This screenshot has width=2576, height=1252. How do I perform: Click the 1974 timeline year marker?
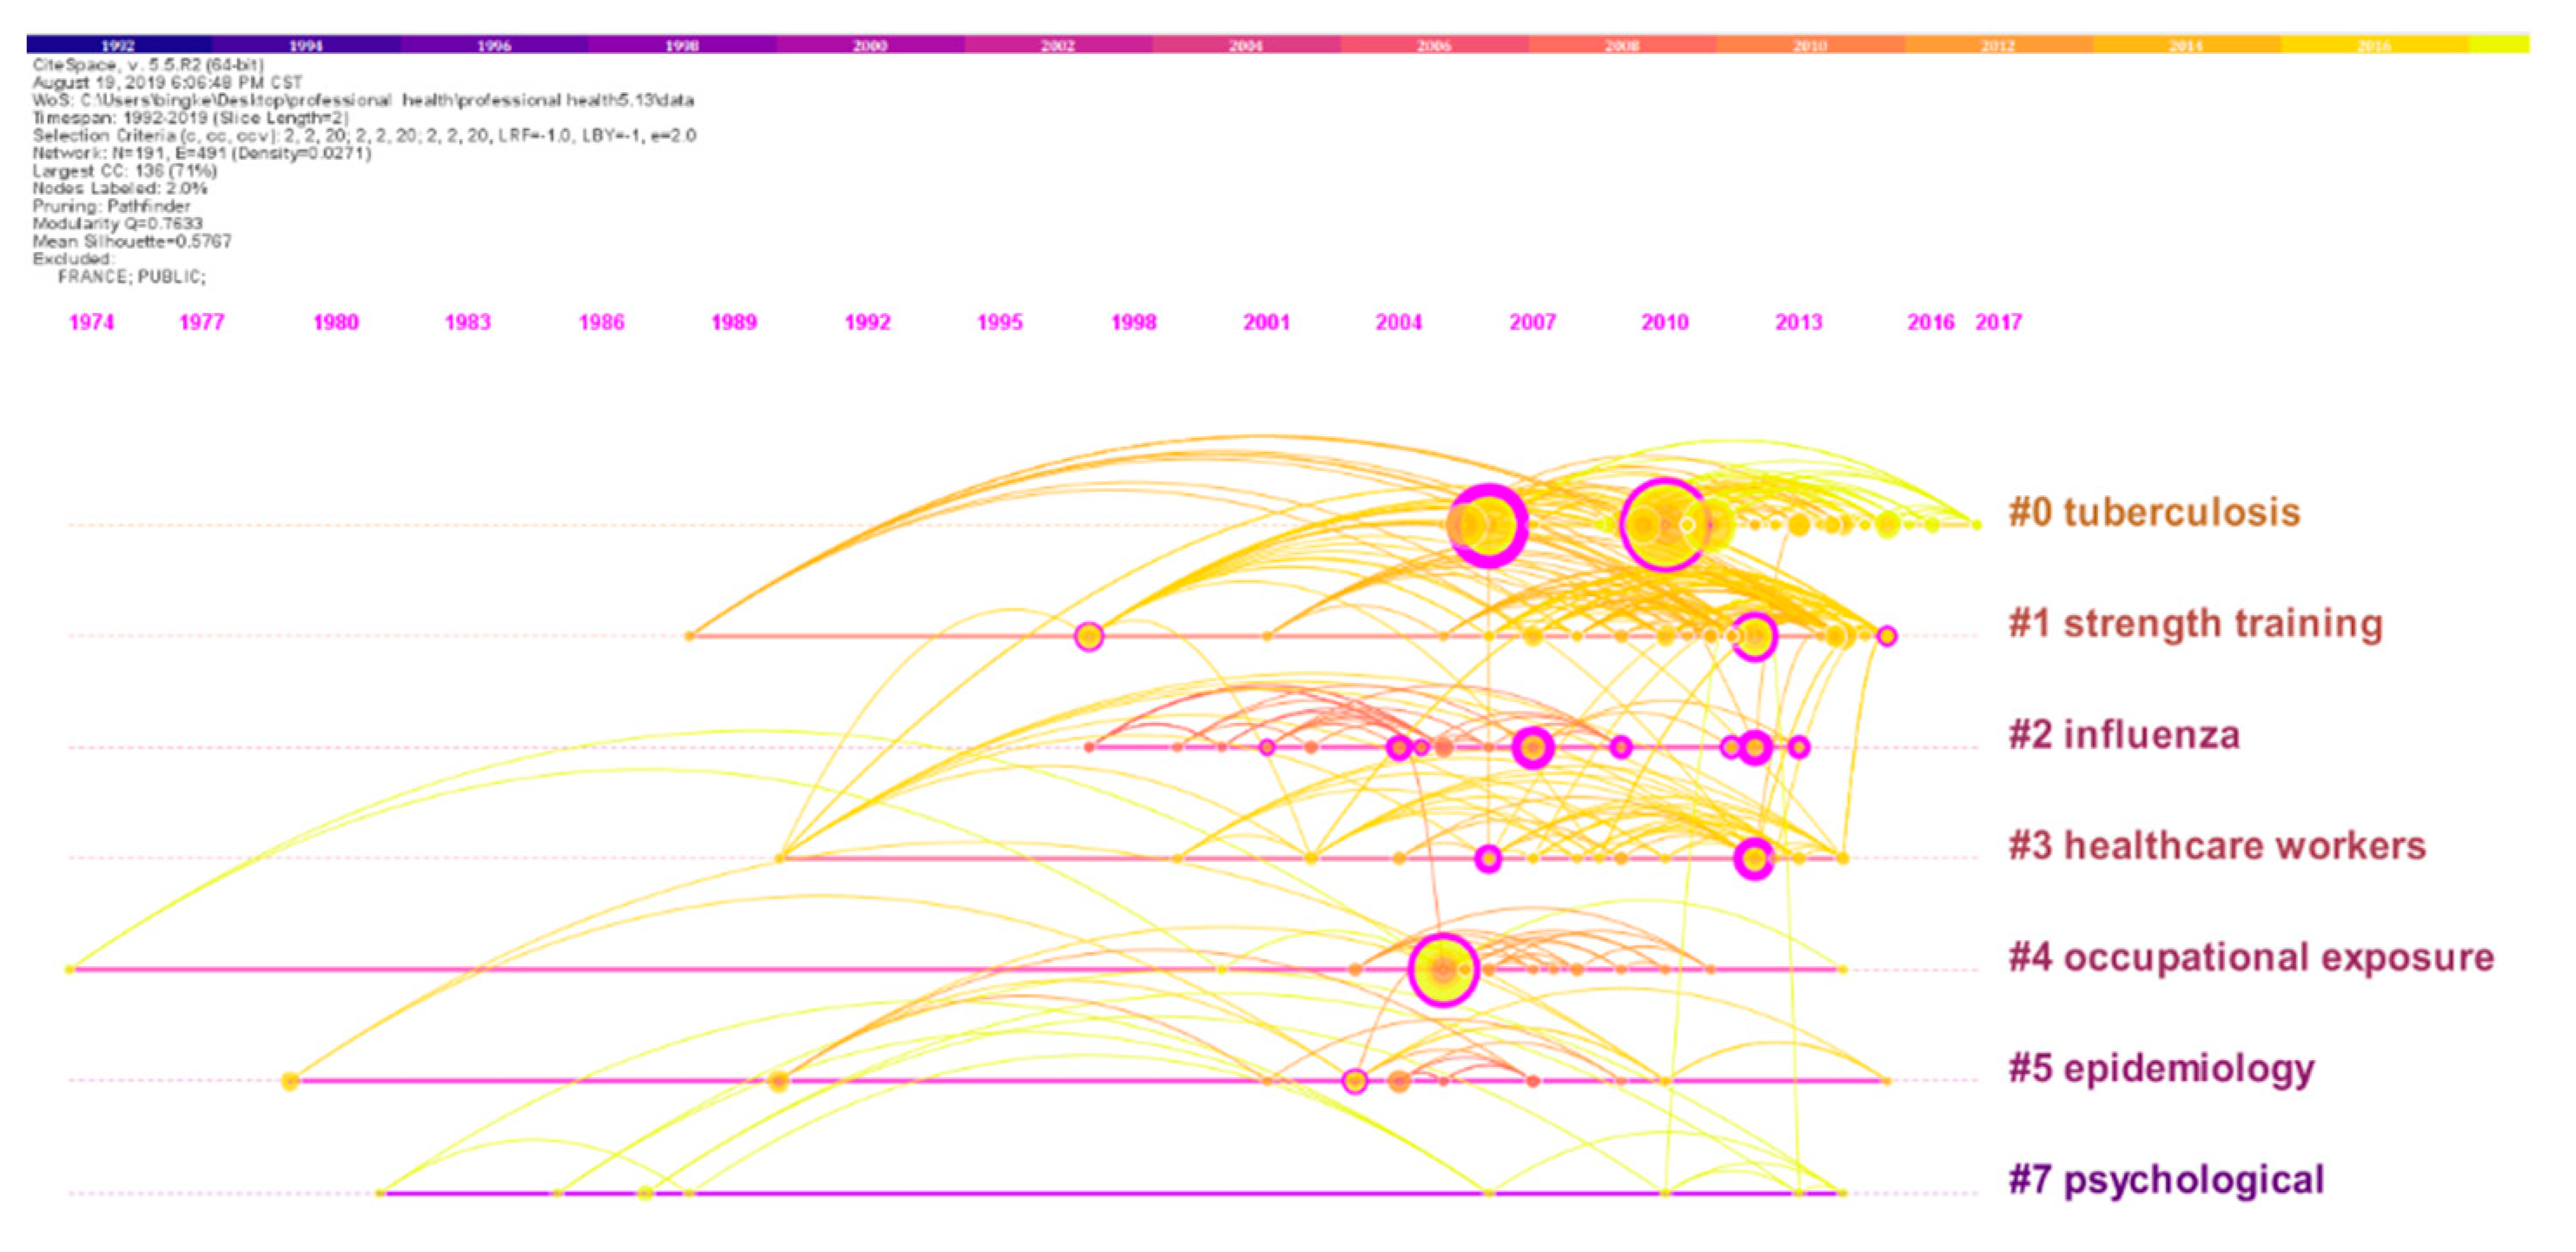[91, 322]
